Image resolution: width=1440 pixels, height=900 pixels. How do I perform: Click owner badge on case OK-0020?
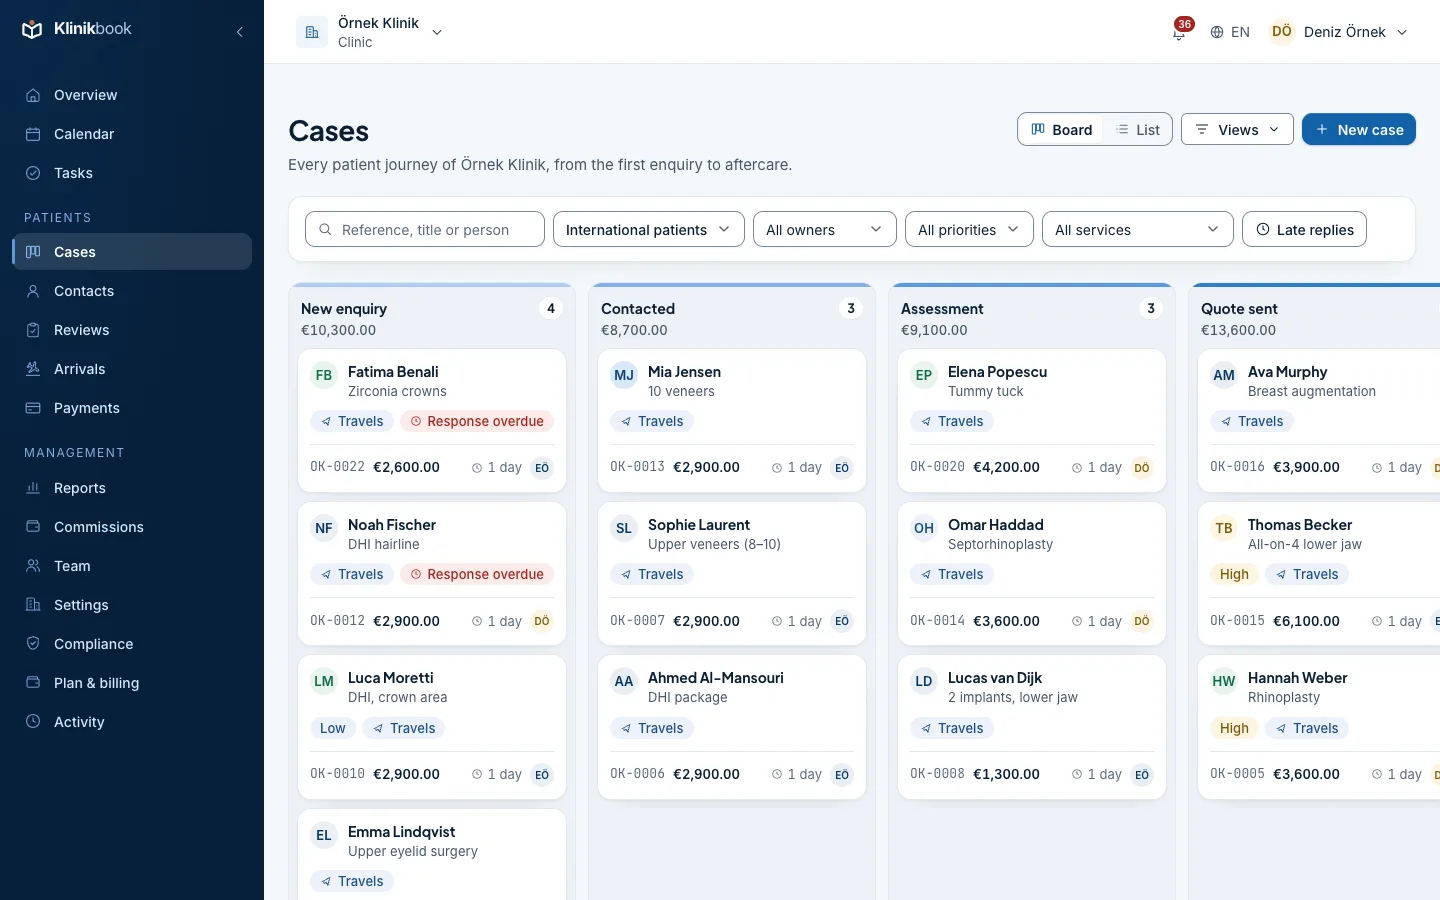tap(1142, 468)
